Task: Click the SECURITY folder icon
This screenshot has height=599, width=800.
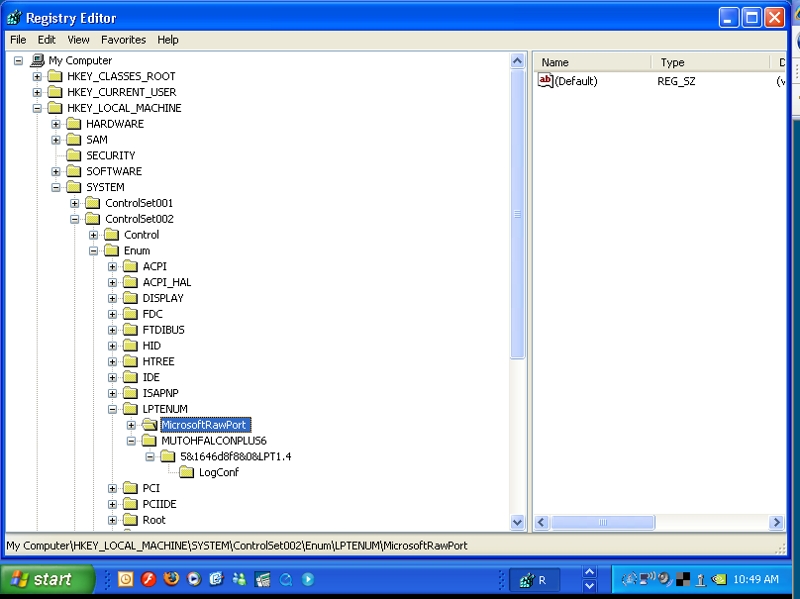Action: pyautogui.click(x=74, y=155)
